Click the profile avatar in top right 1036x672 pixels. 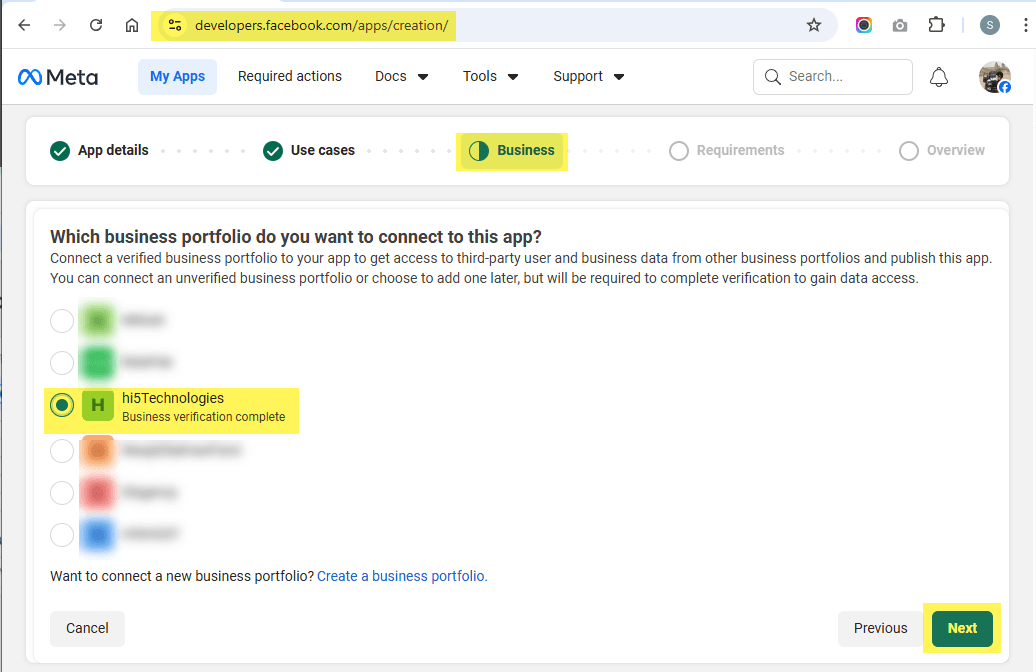pyautogui.click(x=994, y=76)
